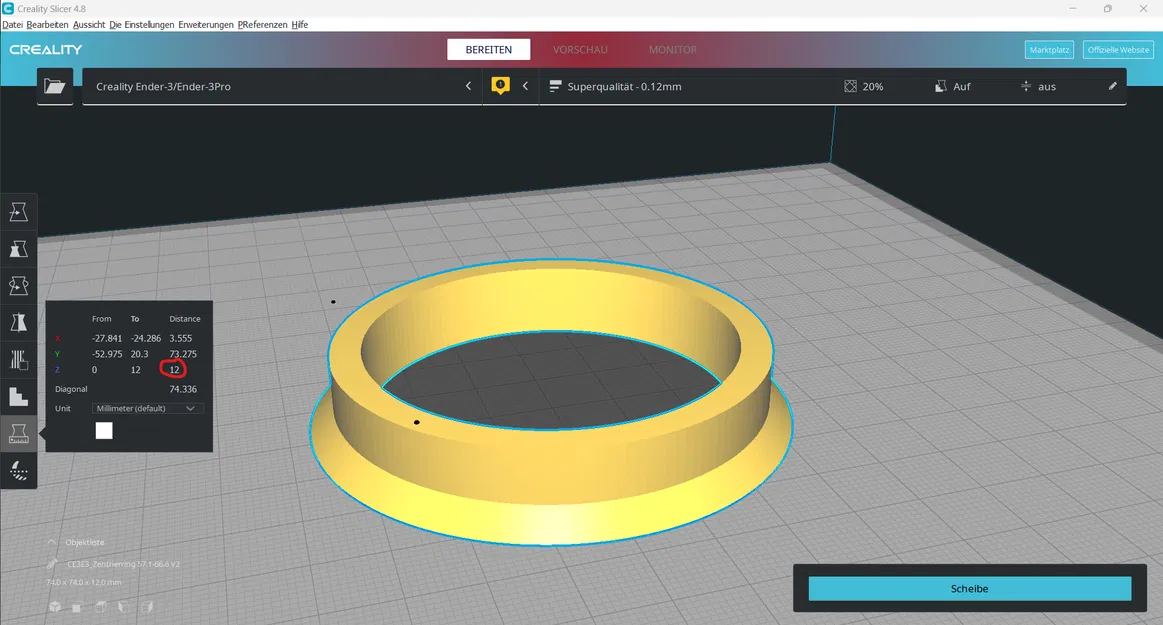1163x625 pixels.
Task: Collapse the Creality Ender-3 printer panel
Action: [x=467, y=86]
